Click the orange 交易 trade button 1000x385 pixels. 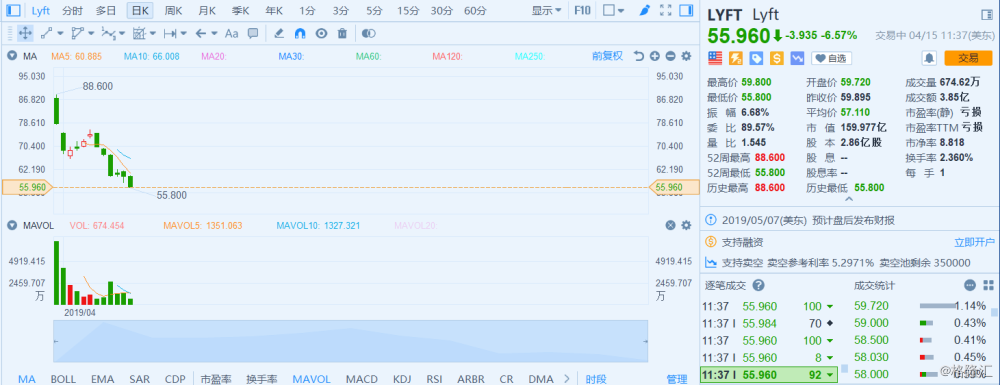click(969, 58)
